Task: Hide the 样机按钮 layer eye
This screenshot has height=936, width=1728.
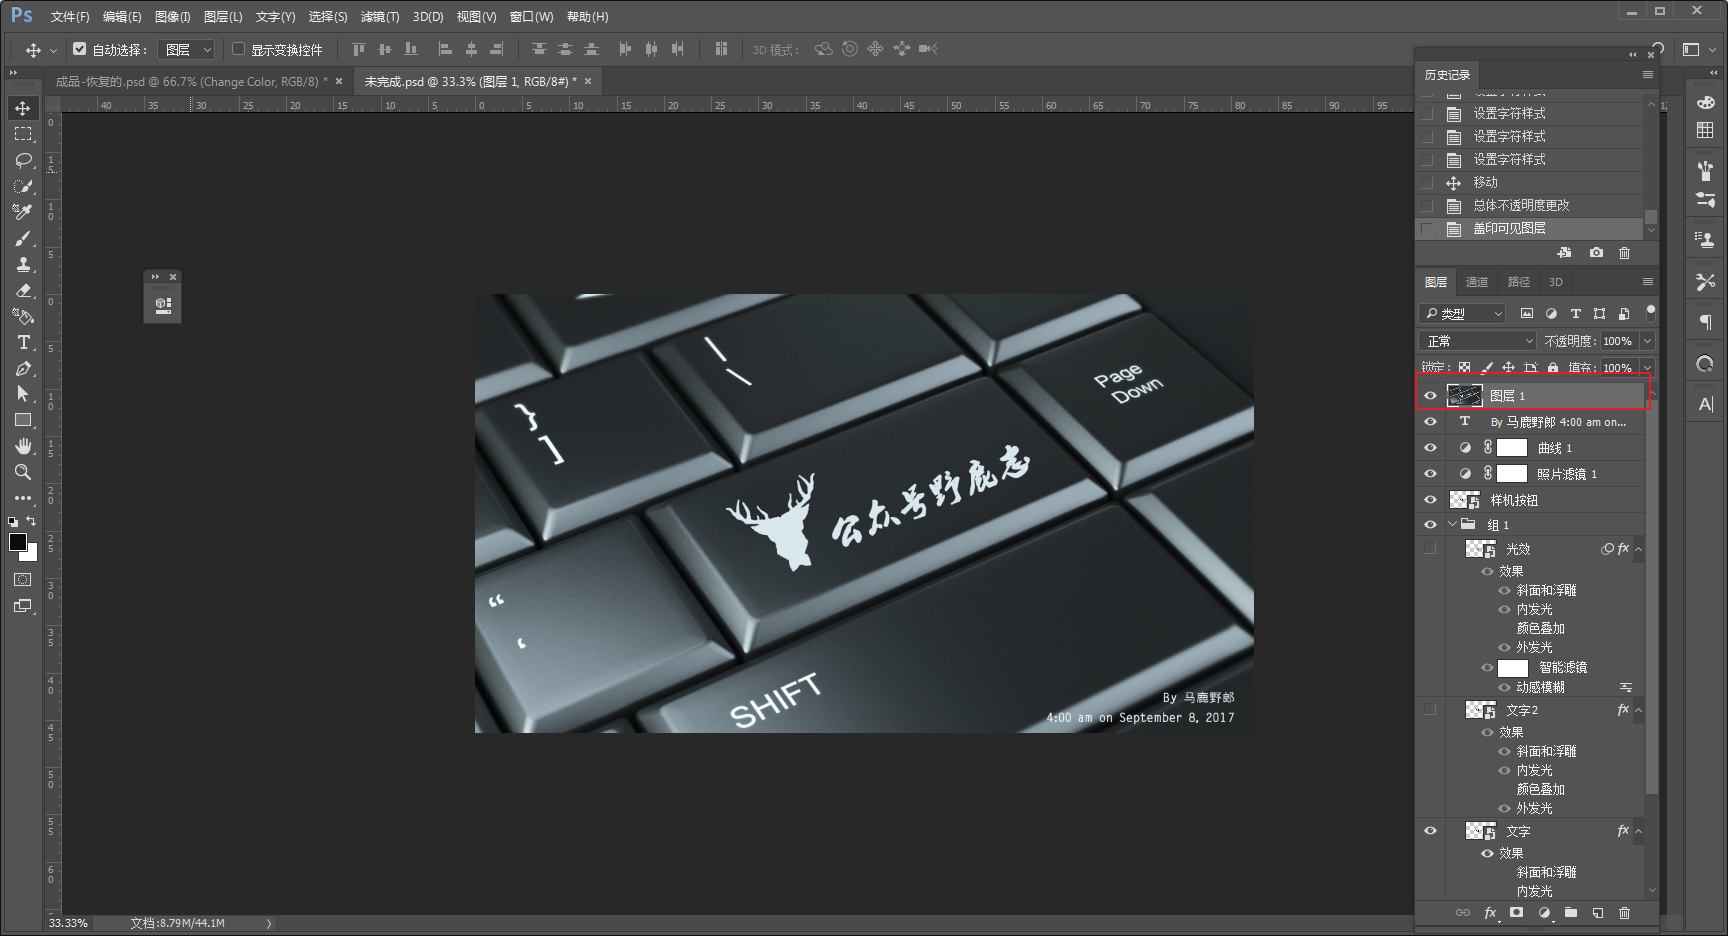Action: click(1430, 500)
